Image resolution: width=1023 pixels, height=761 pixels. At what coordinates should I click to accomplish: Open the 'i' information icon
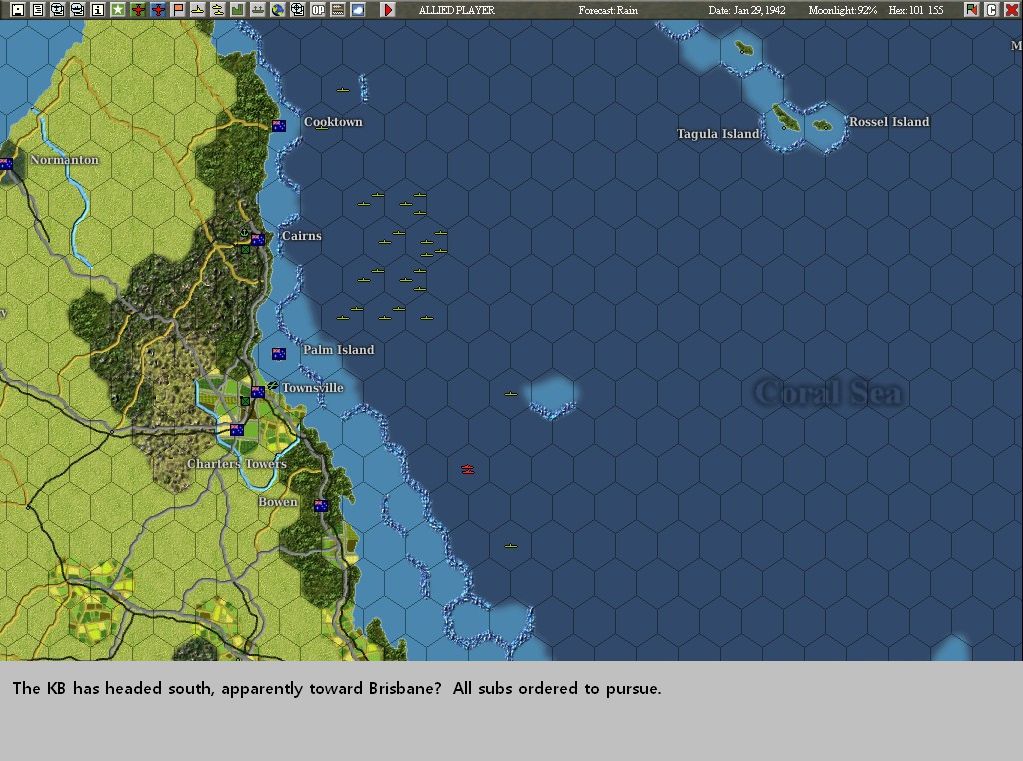[98, 10]
